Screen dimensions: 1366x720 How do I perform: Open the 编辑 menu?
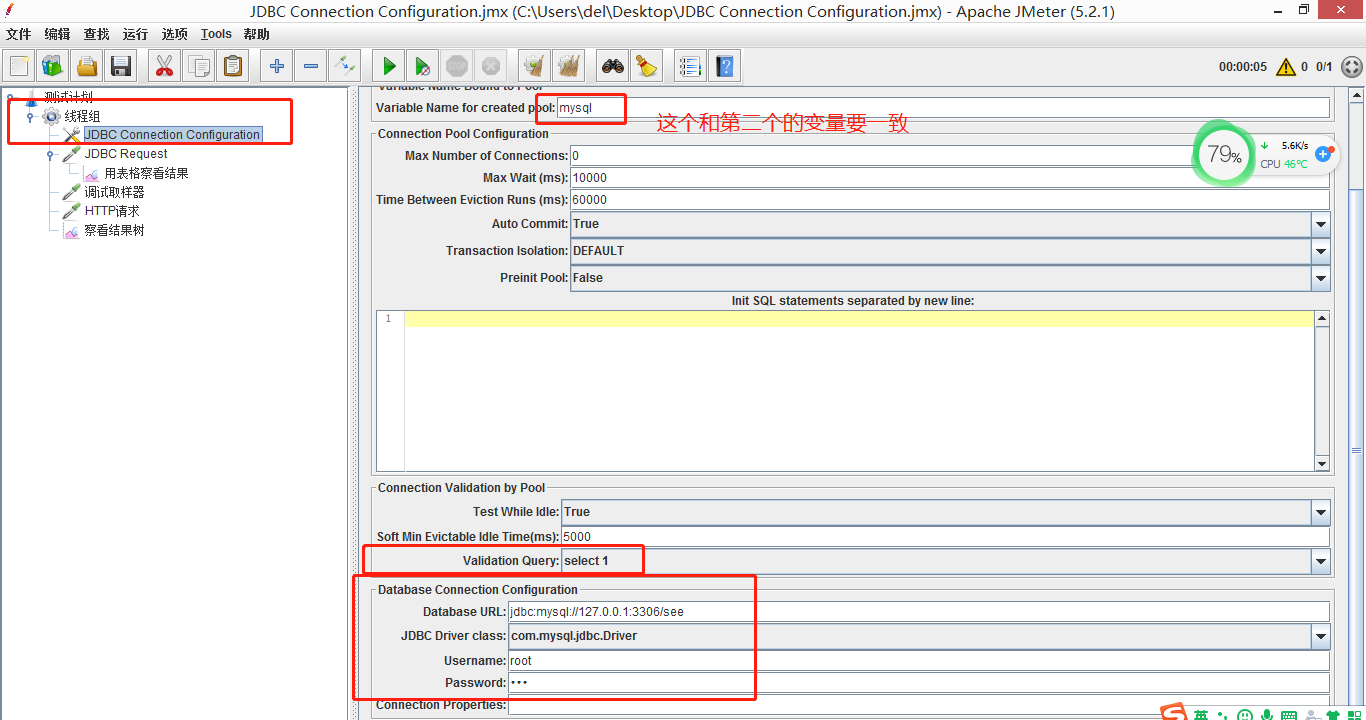(x=57, y=34)
